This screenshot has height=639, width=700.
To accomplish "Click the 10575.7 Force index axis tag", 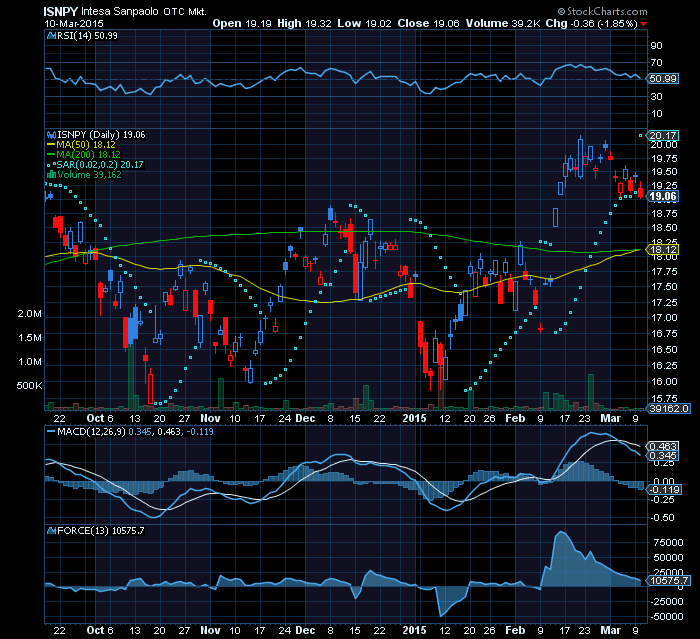I will [669, 581].
